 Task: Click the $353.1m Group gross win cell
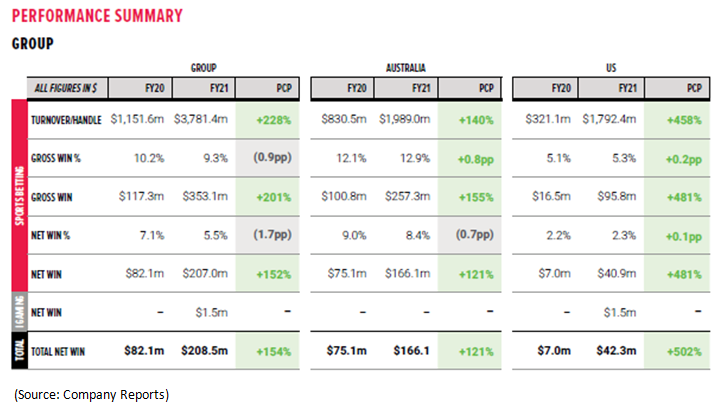pyautogui.click(x=208, y=196)
